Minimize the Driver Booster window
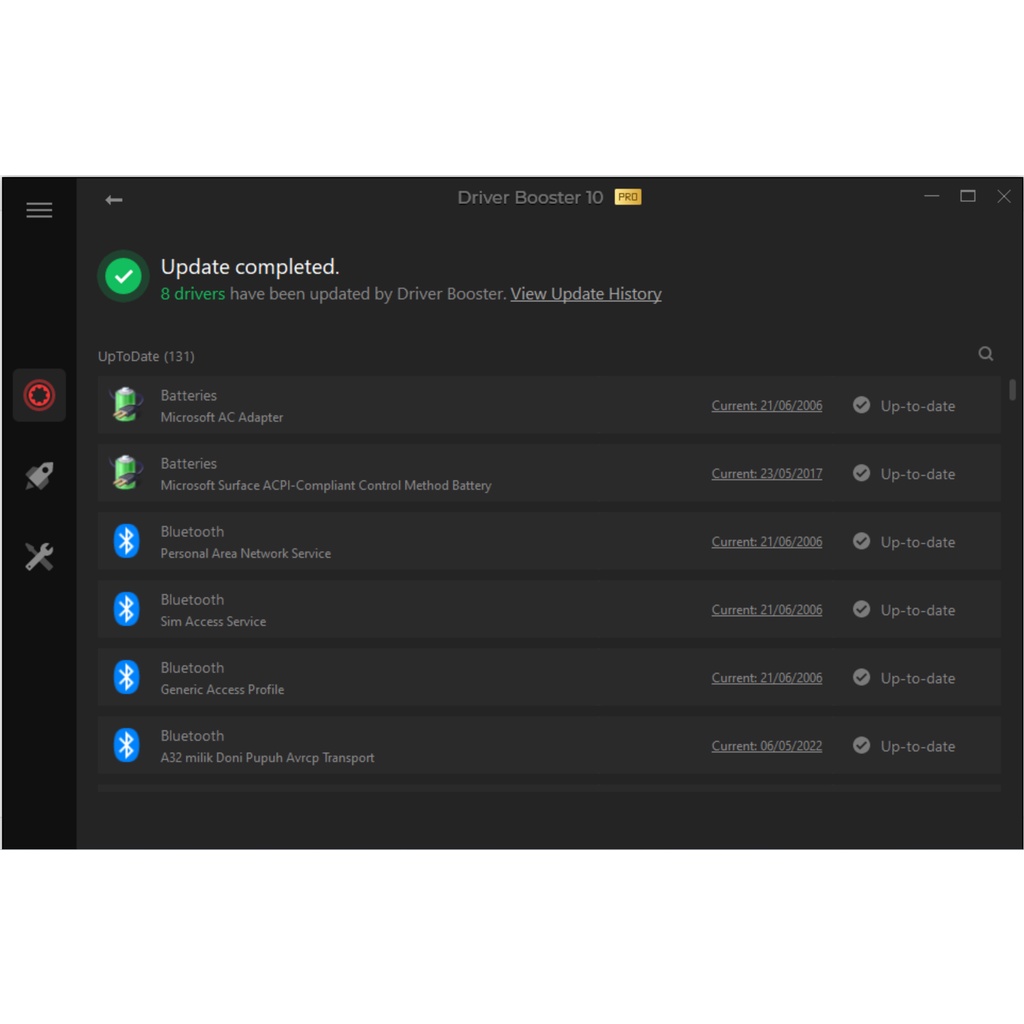Screen dimensions: 1024x1024 [932, 196]
